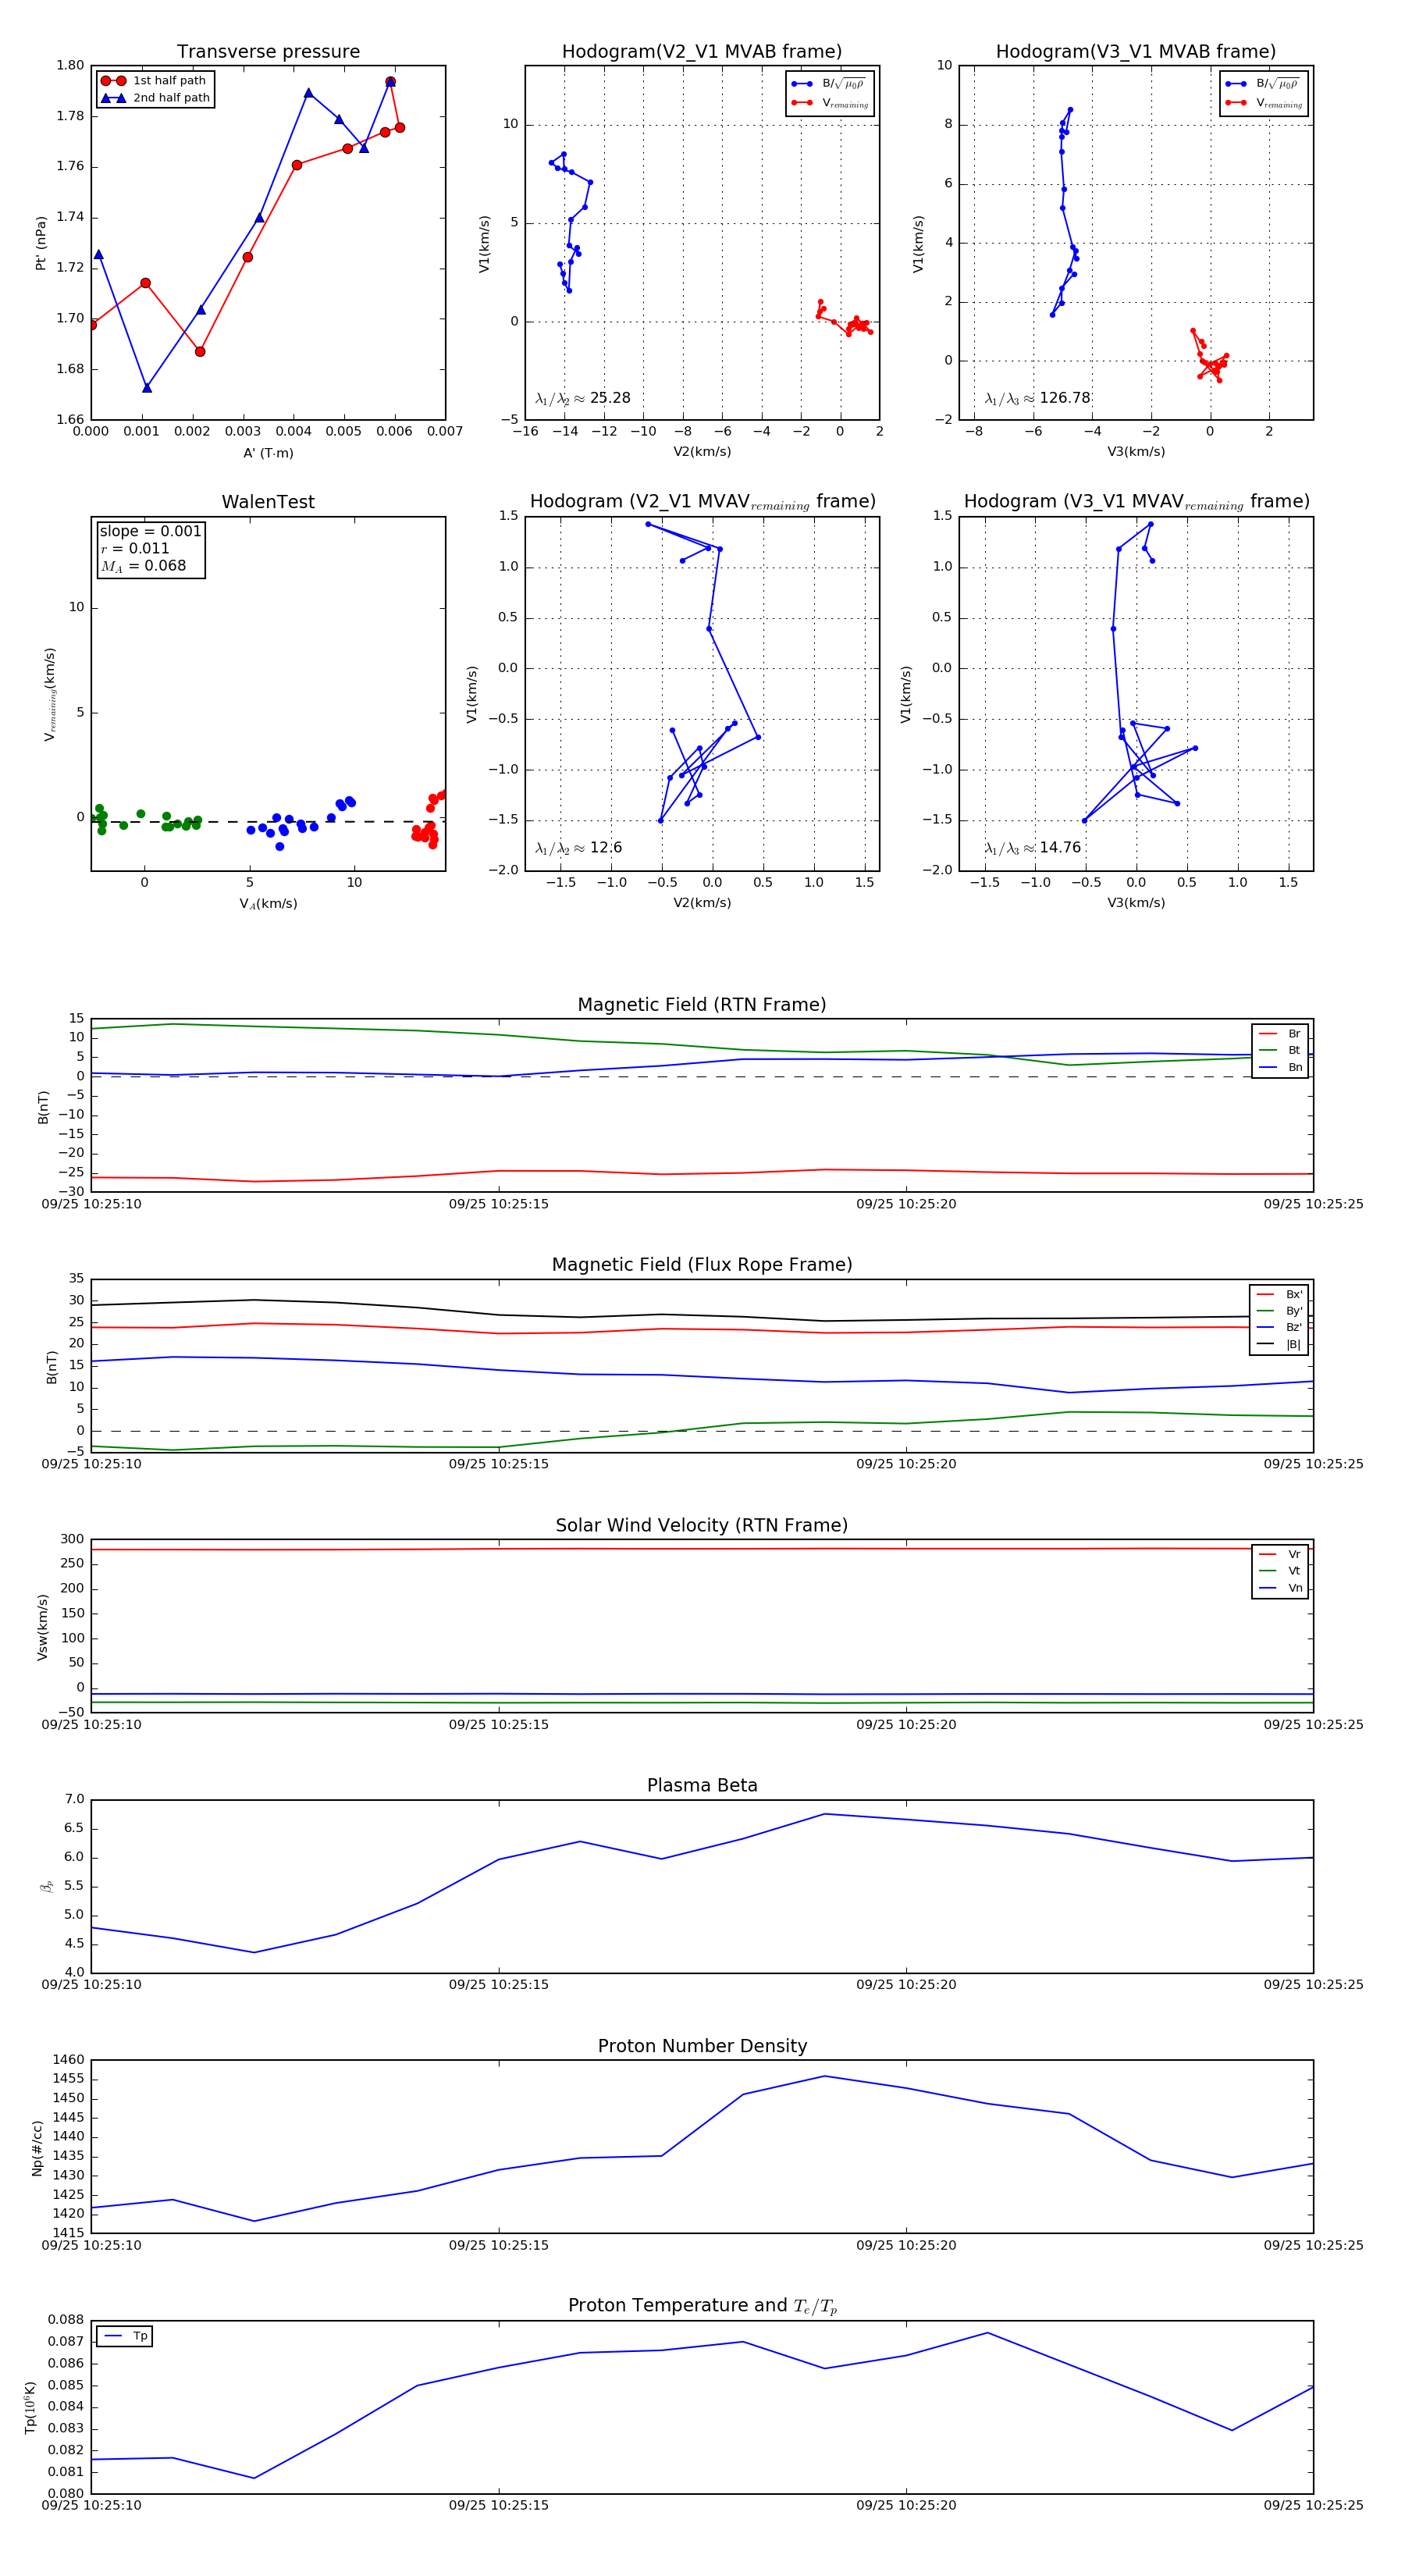The width and height of the screenshot is (1405, 2576).
Task: Click the Pt' (nPa) axis label
Action: 41,243
